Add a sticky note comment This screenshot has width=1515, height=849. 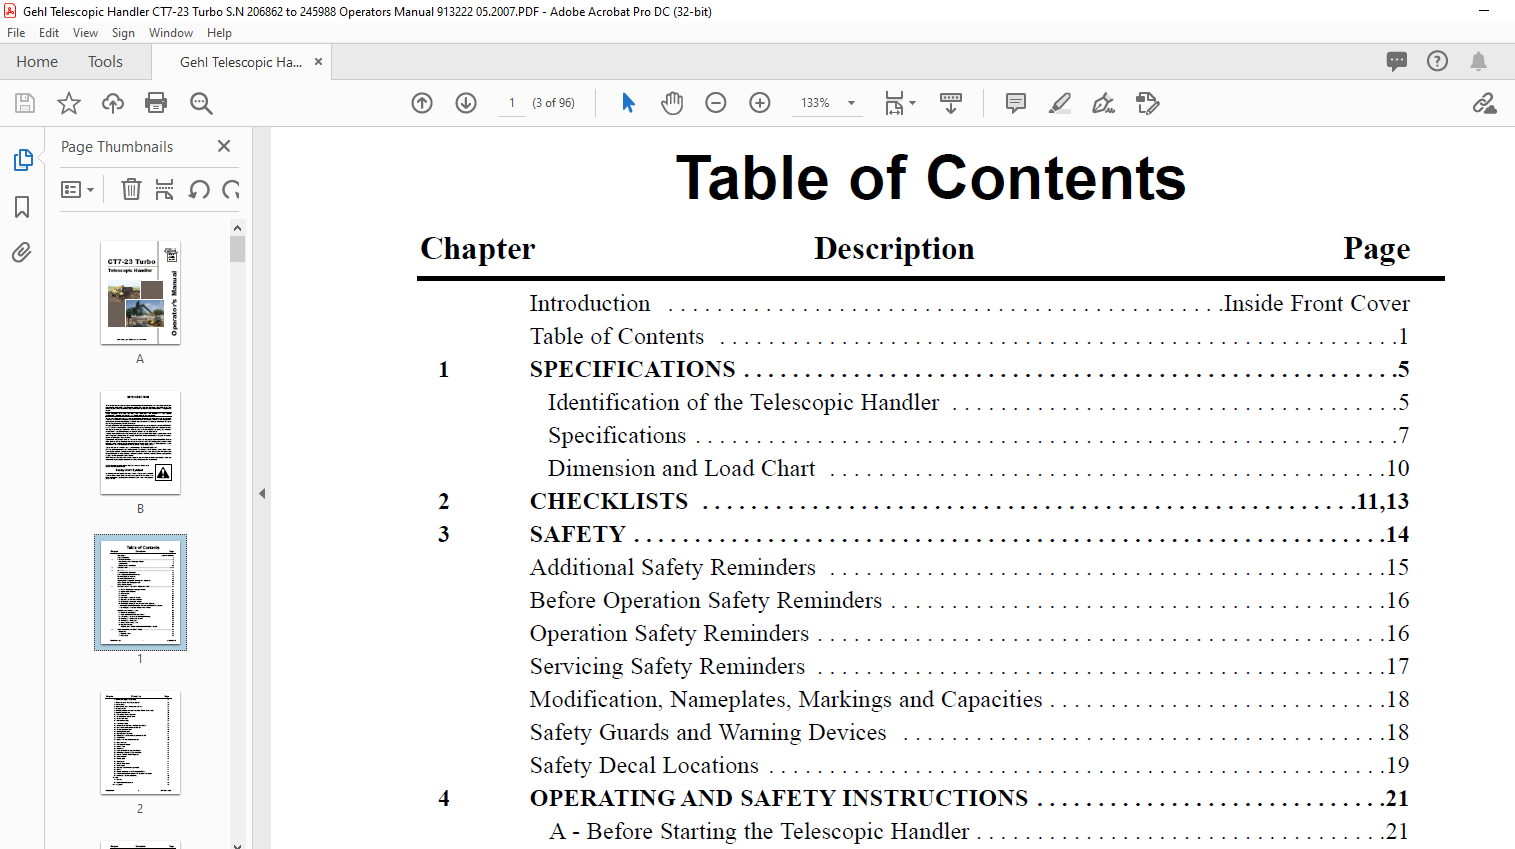tap(1016, 103)
